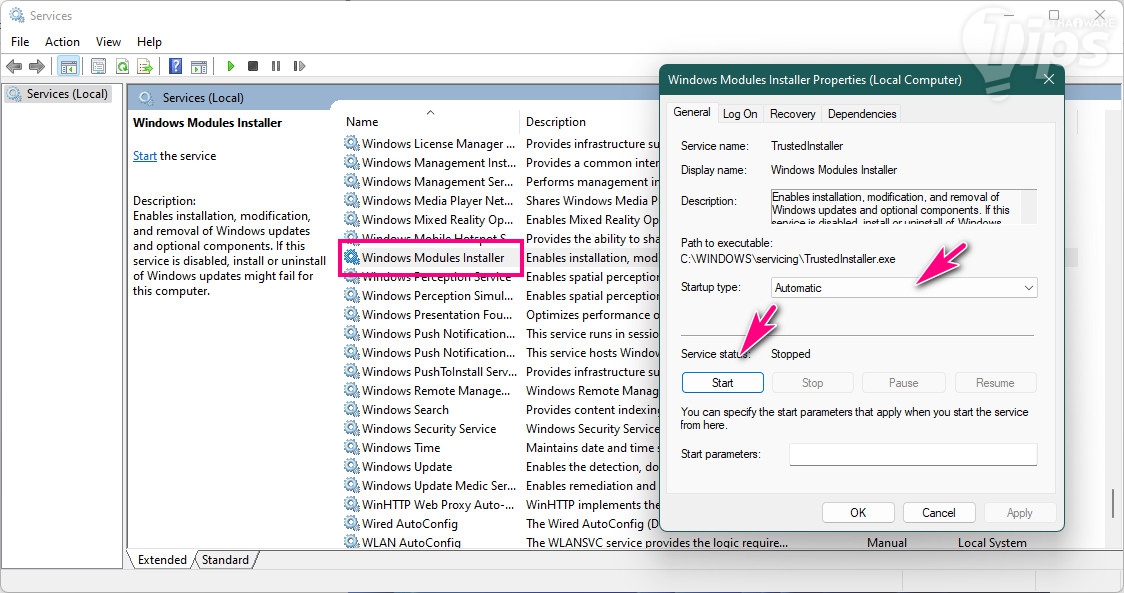Open the blue Help question mark icon
Screen dimensions: 1124x593
(175, 66)
